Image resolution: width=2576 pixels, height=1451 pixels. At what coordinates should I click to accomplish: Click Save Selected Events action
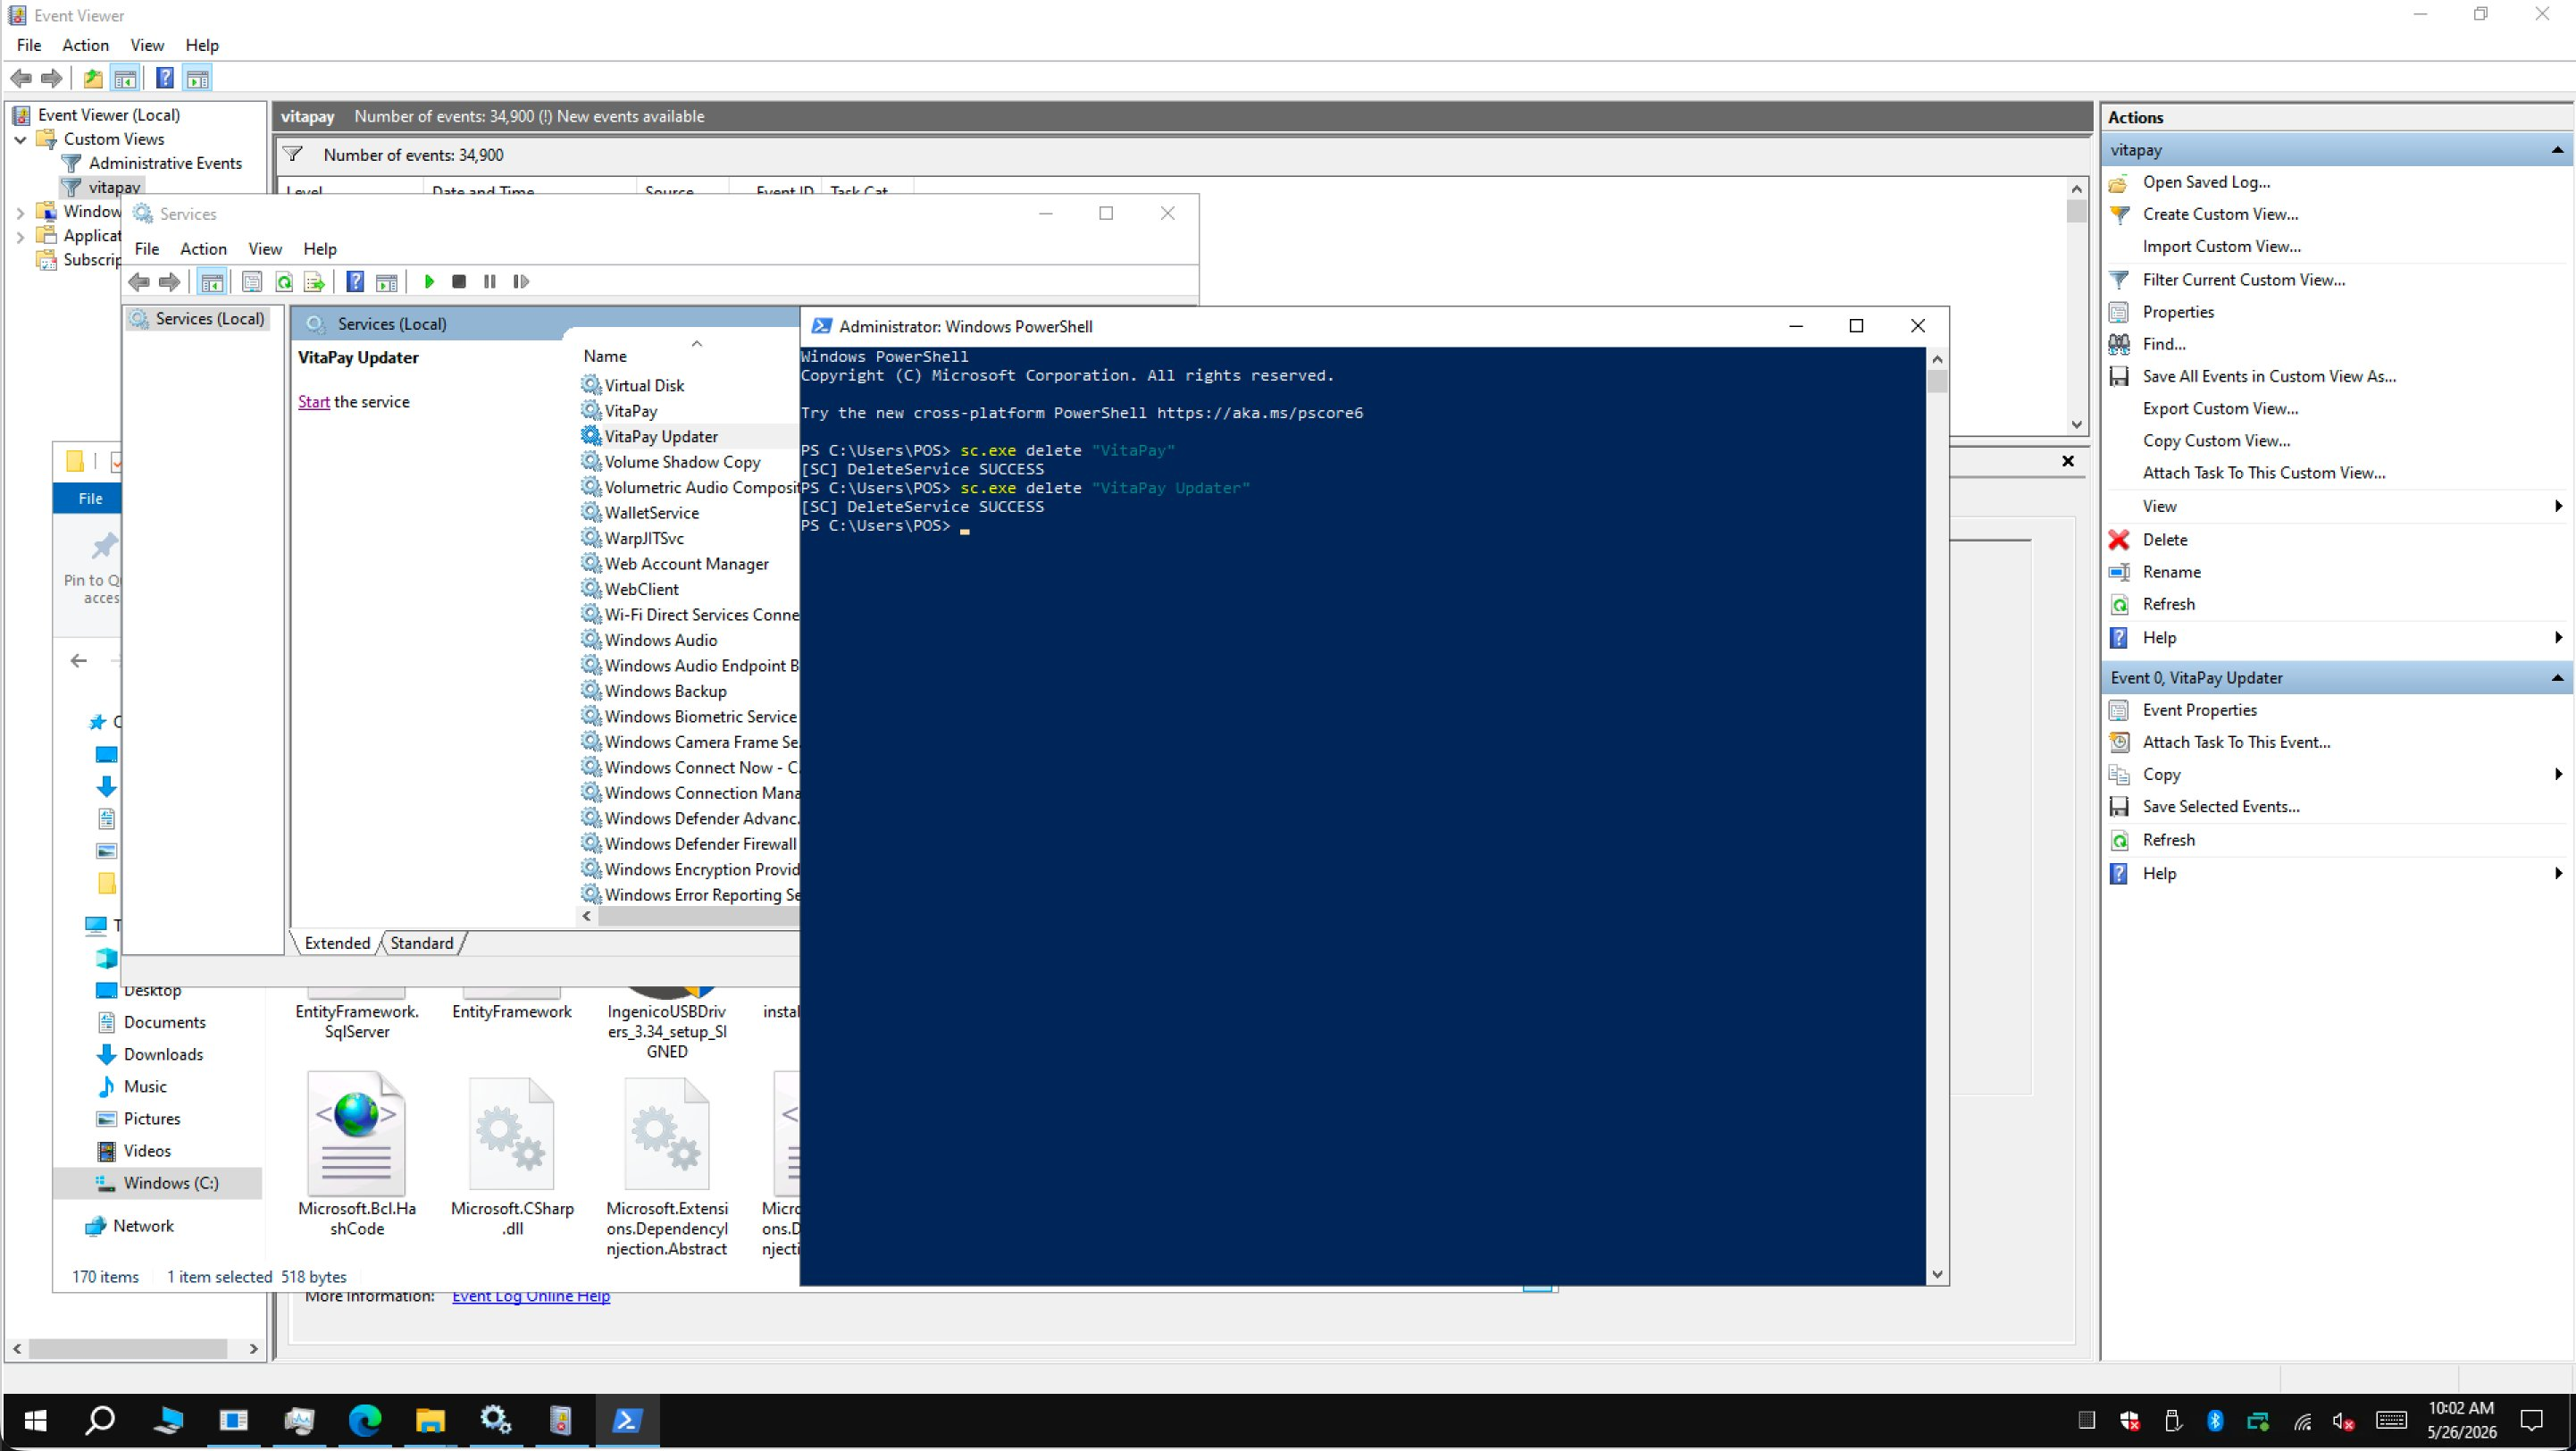pos(2220,806)
